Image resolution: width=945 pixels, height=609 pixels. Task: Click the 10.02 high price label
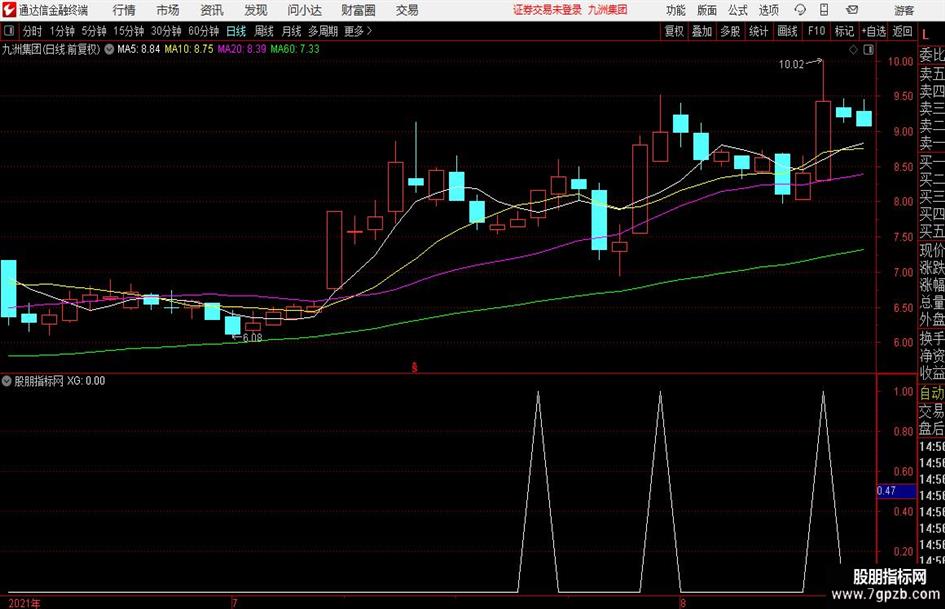click(x=791, y=65)
